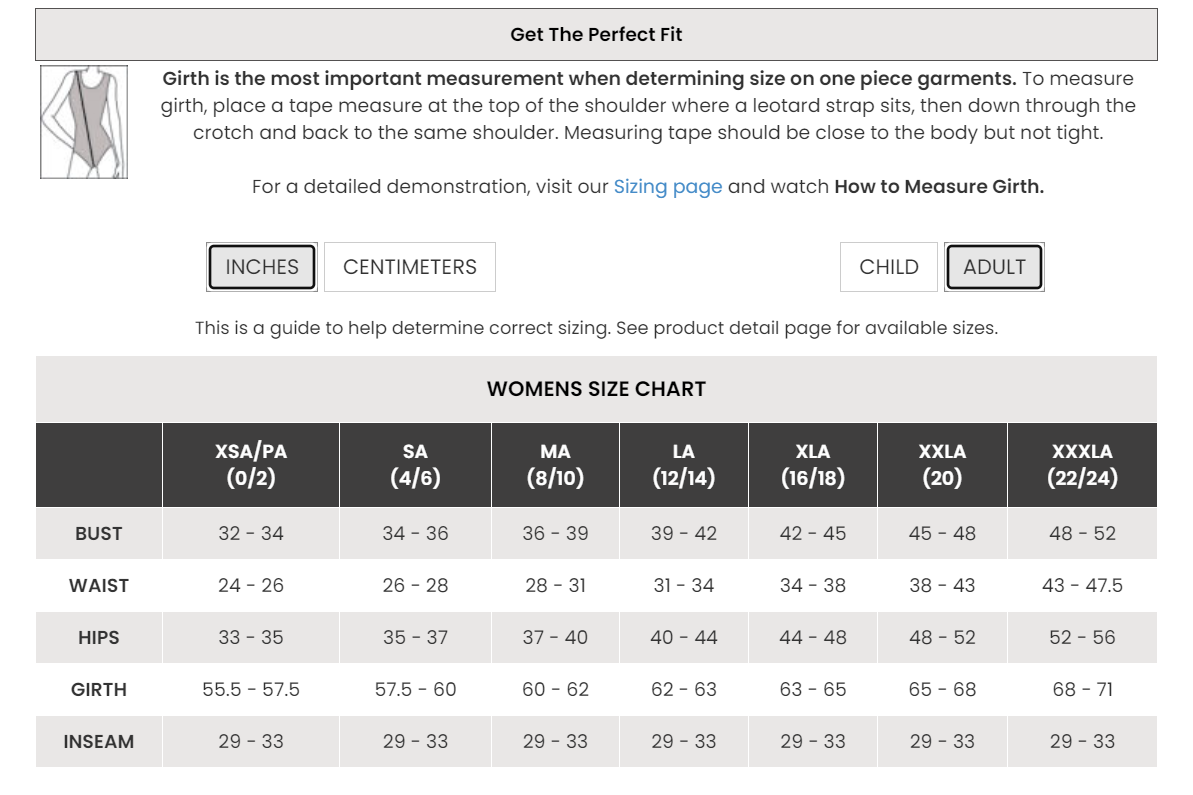Viewport: 1193px width, 795px height.
Task: Click the BUST row label
Action: point(99,534)
